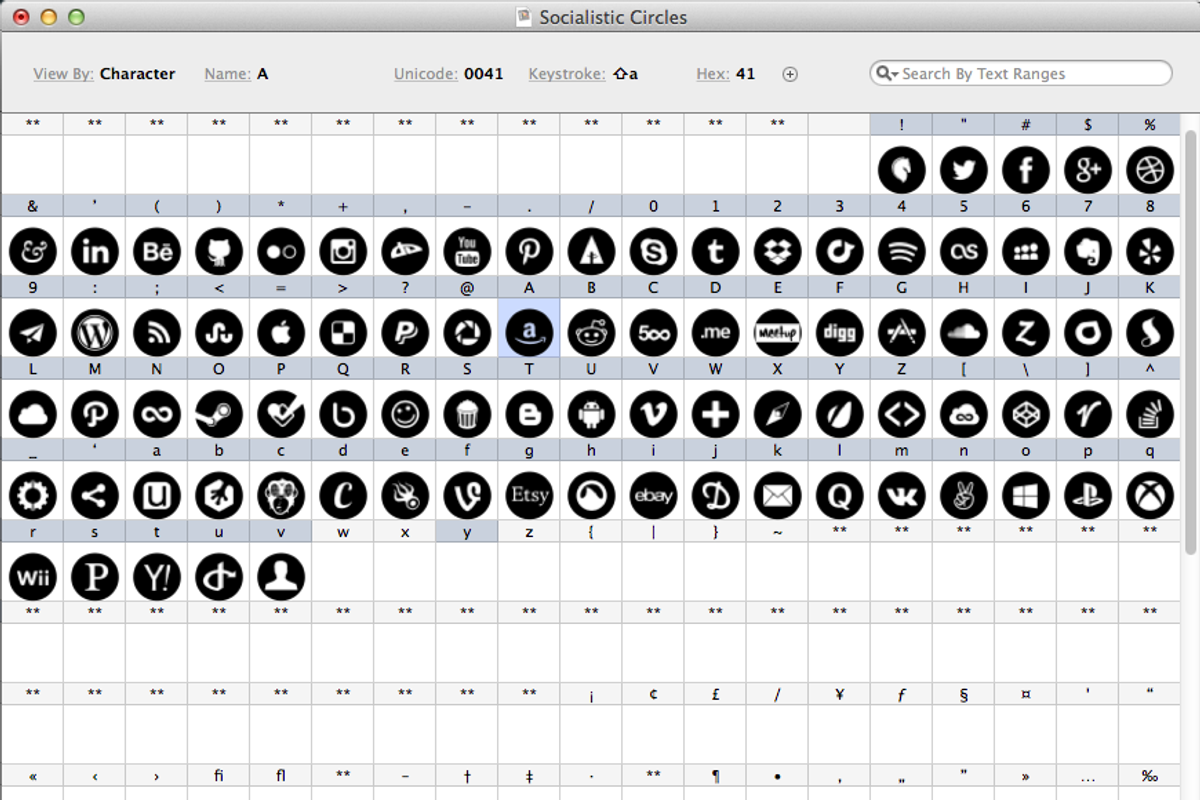1200x800 pixels.
Task: Select the Yahoo Y! glyph
Action: pos(157,576)
